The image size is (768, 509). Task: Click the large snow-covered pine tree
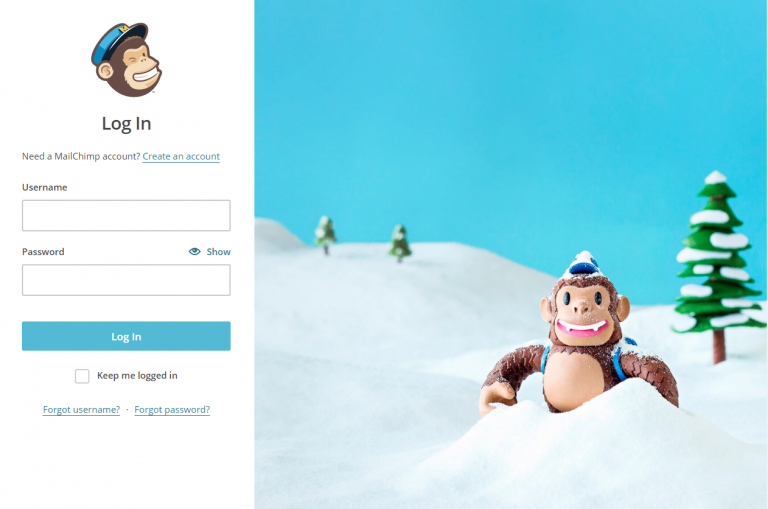pyautogui.click(x=717, y=265)
